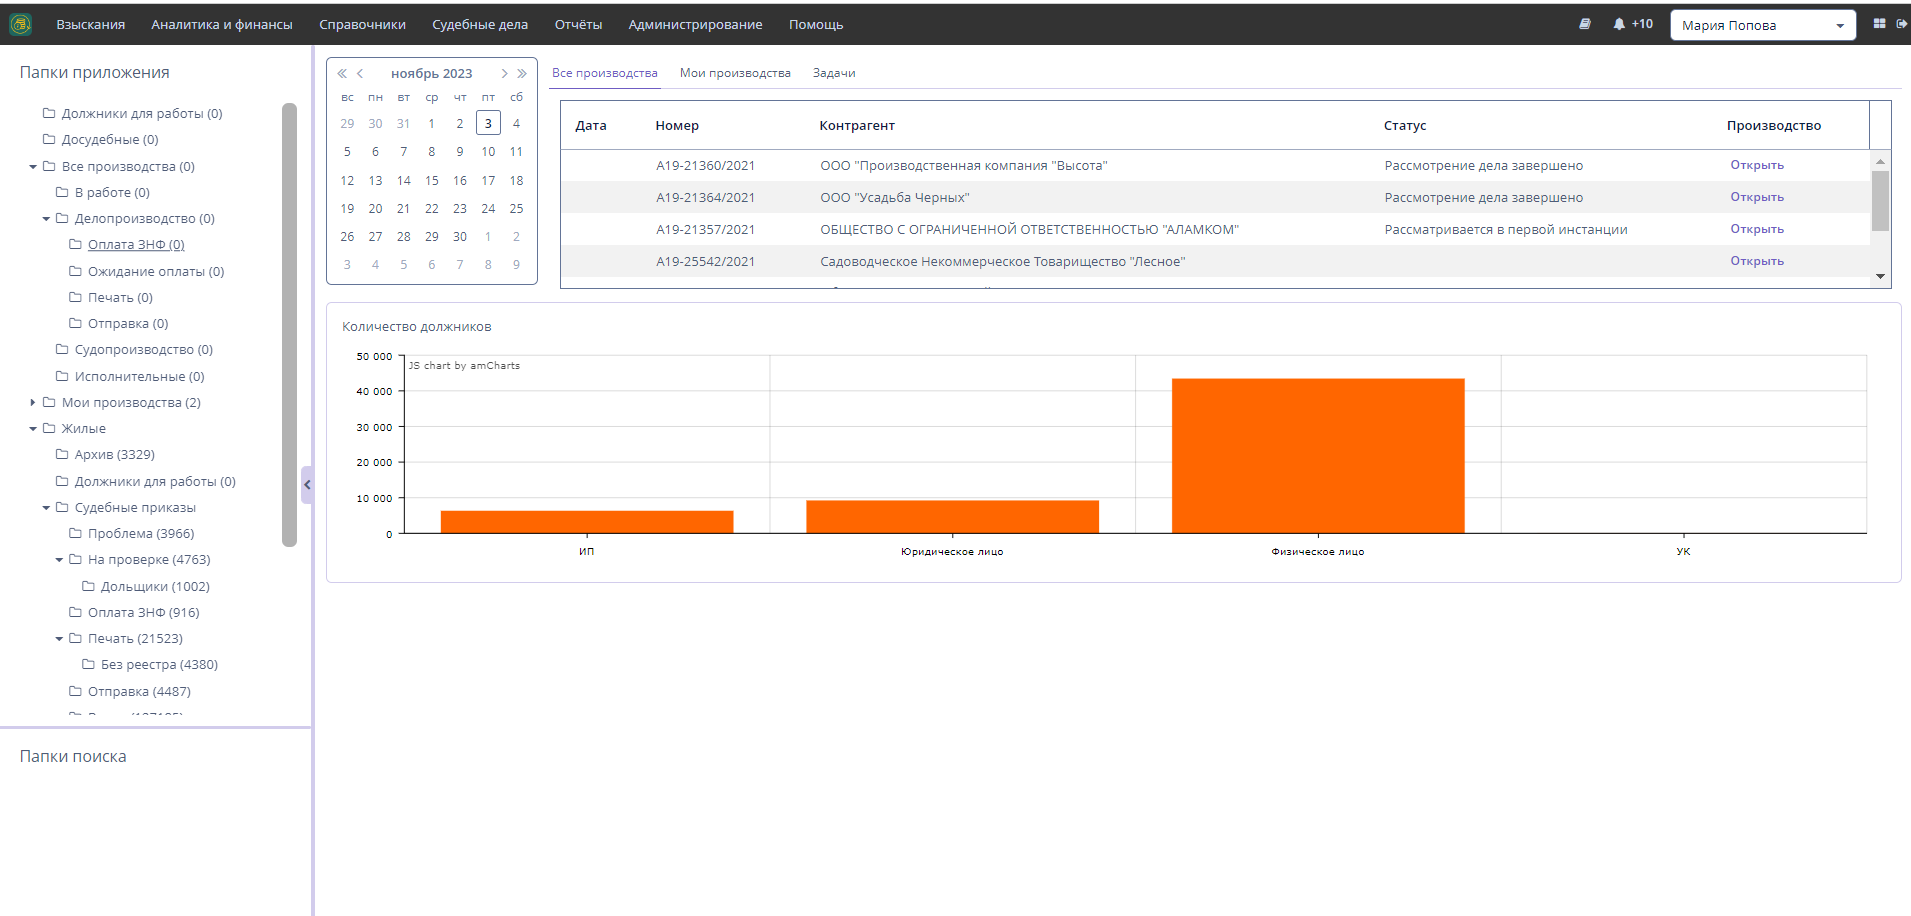
Task: Open the Задачи tab
Action: coord(833,73)
